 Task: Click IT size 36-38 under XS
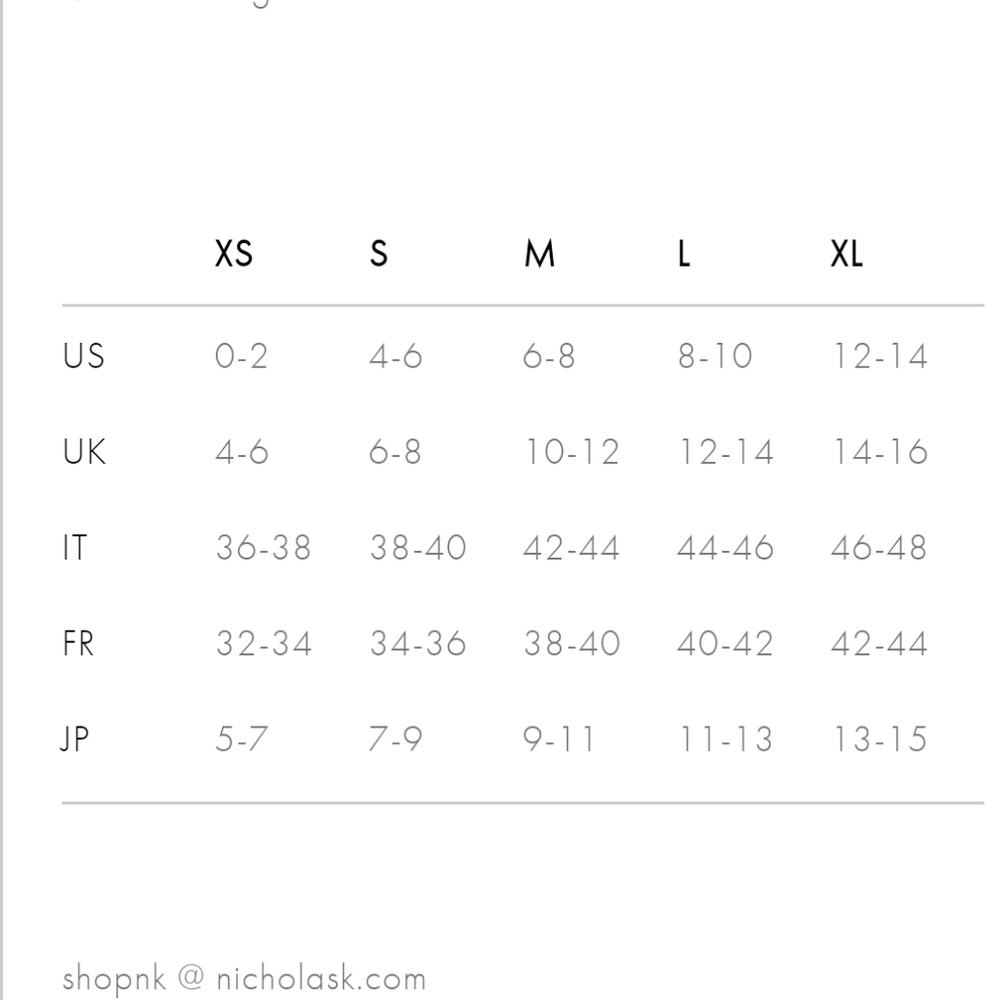coord(264,548)
